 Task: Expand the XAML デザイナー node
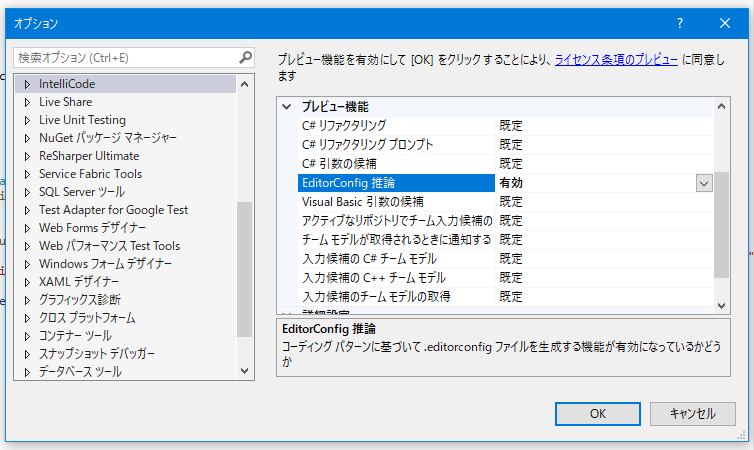27,282
